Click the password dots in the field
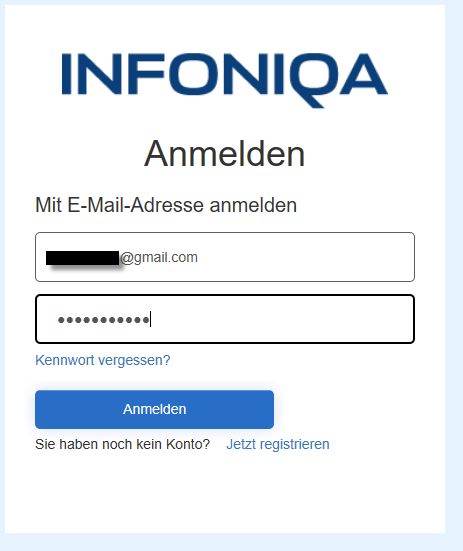Viewport: 463px width, 551px height. [104, 320]
